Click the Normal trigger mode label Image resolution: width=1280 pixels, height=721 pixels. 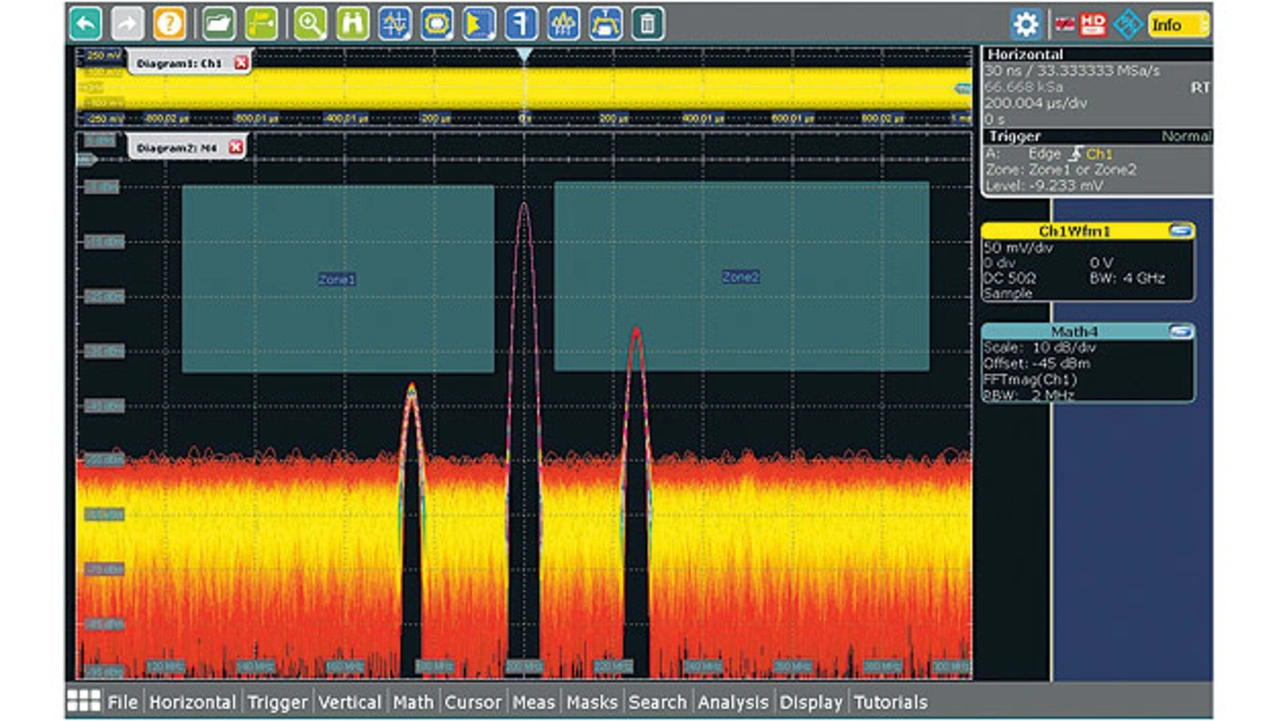click(x=1186, y=136)
